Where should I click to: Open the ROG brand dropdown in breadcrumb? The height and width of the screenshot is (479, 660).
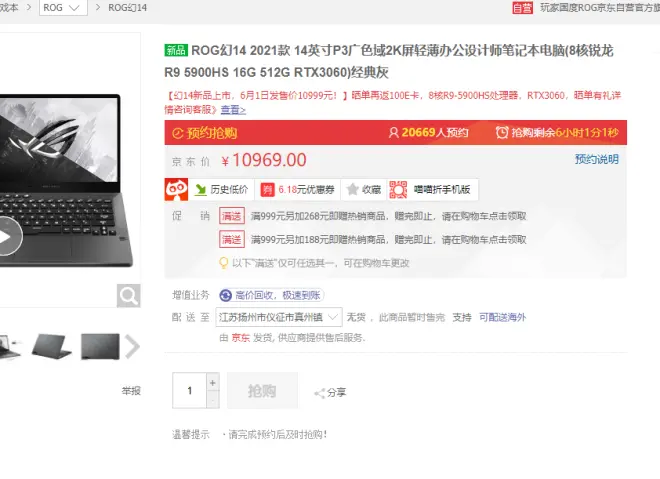63,8
